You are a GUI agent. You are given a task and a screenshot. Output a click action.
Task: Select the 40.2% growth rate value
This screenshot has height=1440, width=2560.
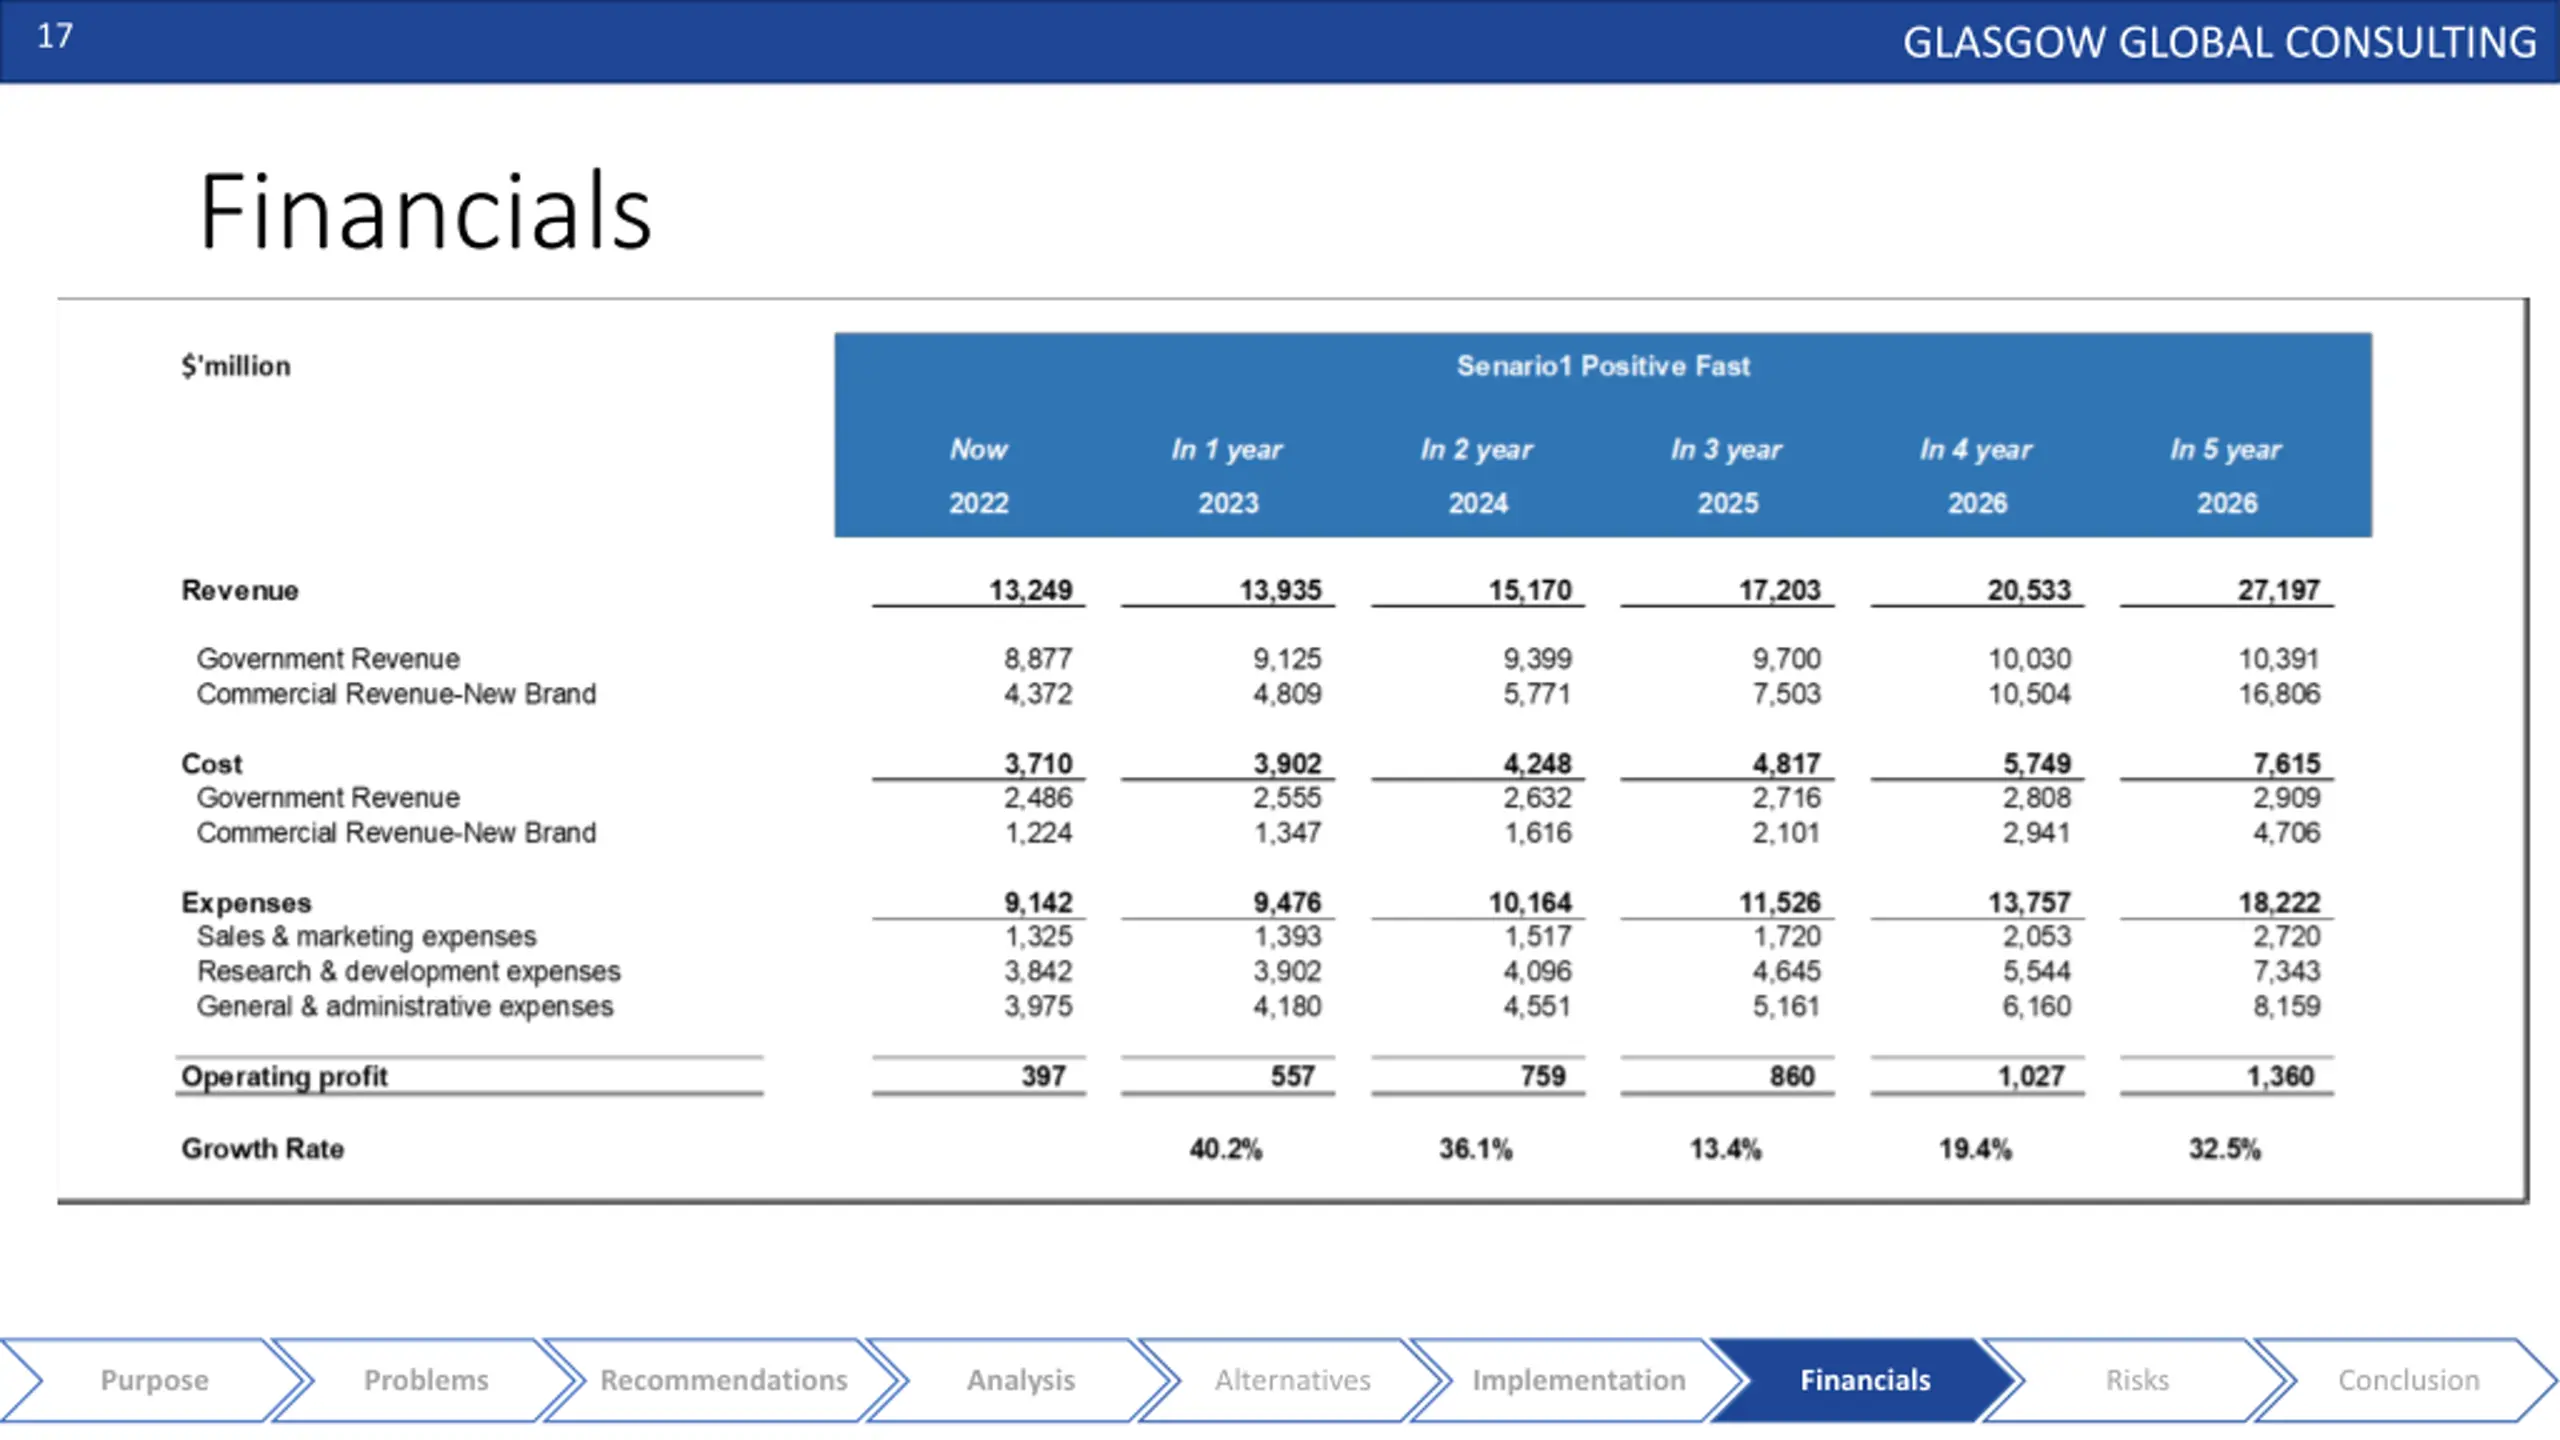[x=1226, y=1149]
